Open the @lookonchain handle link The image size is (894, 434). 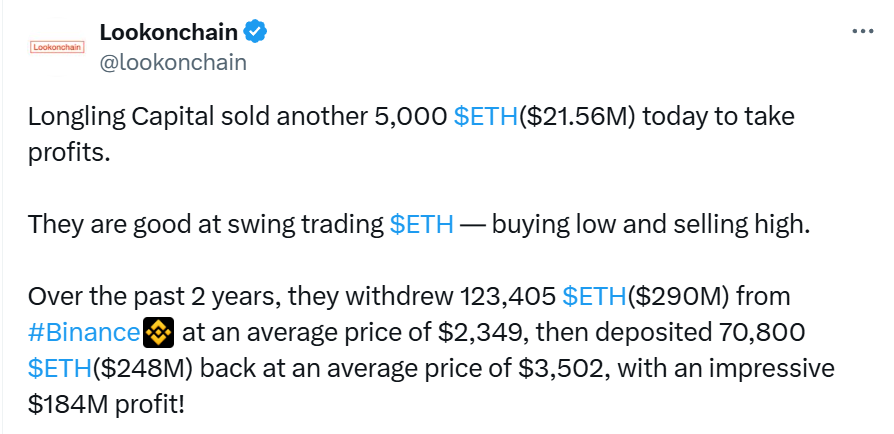[x=172, y=61]
